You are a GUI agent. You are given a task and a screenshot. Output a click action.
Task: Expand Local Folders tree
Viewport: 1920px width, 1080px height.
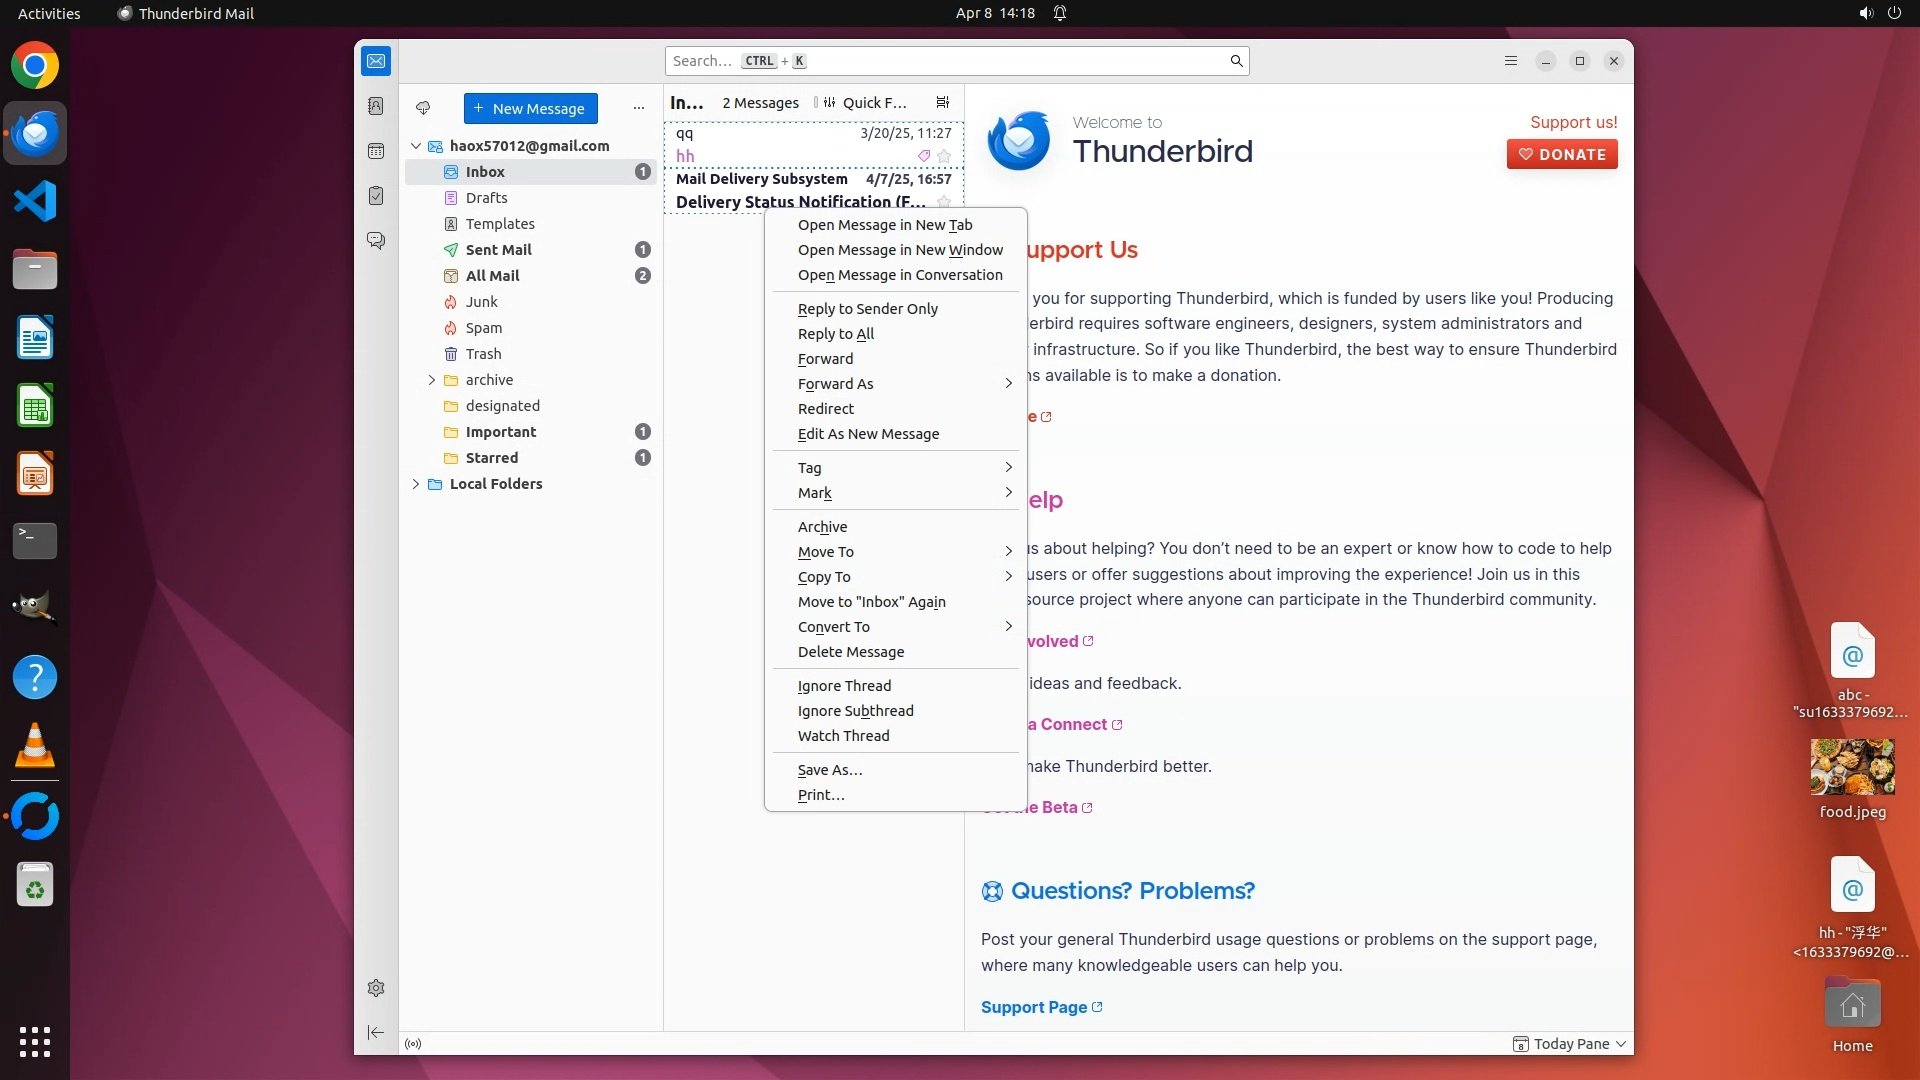tap(416, 484)
